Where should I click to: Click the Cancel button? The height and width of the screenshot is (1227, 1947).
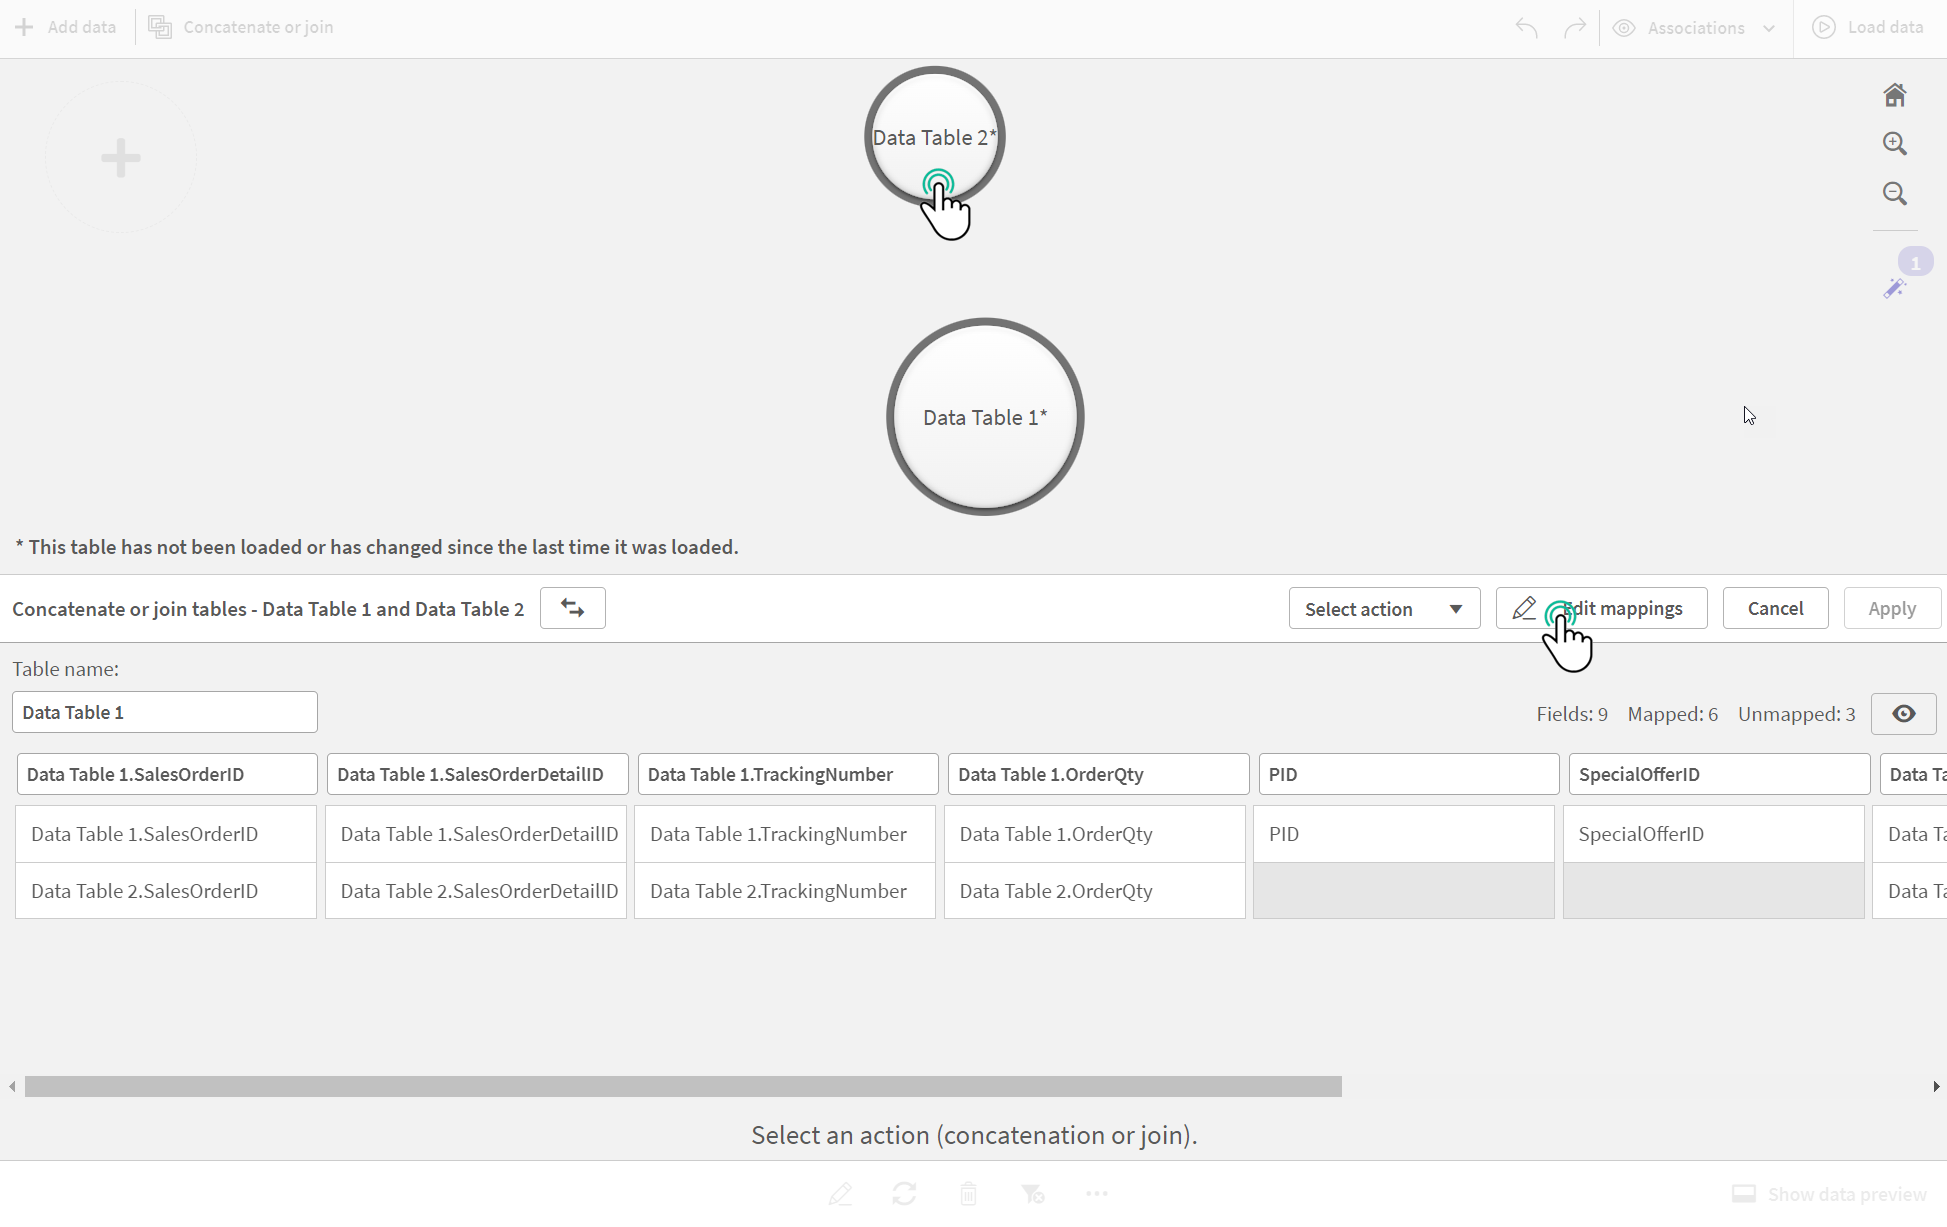(x=1775, y=608)
